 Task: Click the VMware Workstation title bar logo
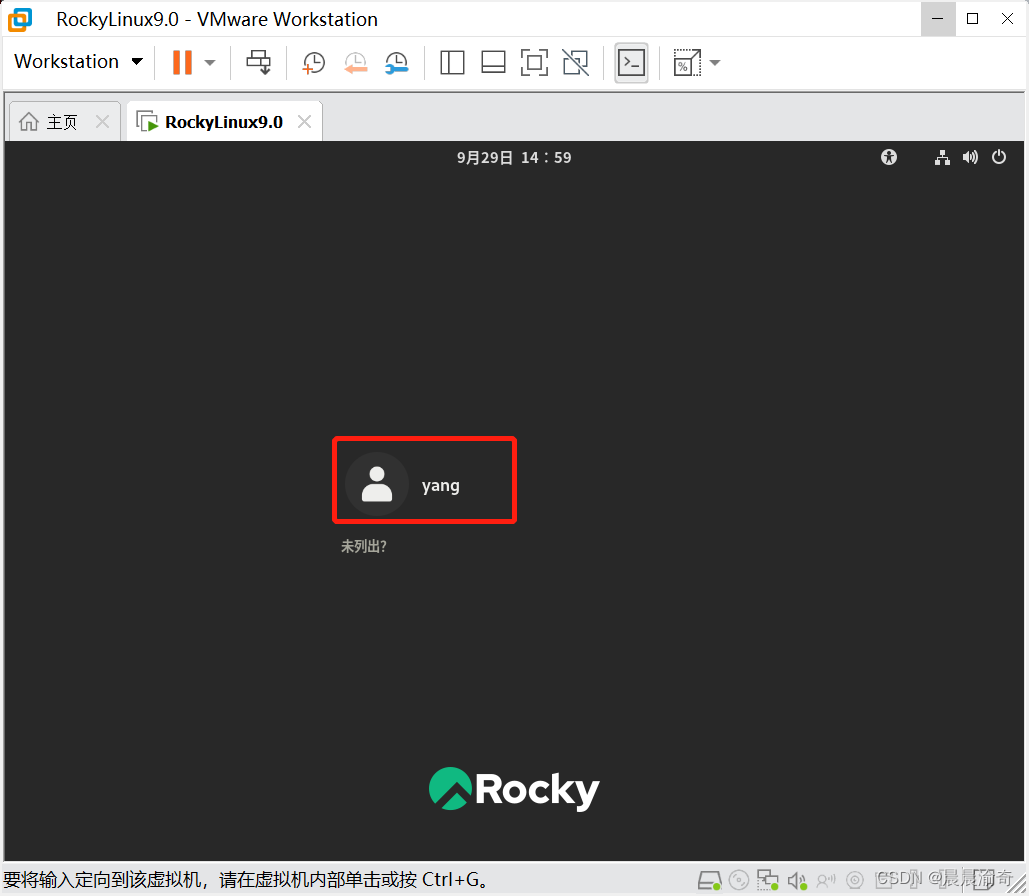point(20,20)
